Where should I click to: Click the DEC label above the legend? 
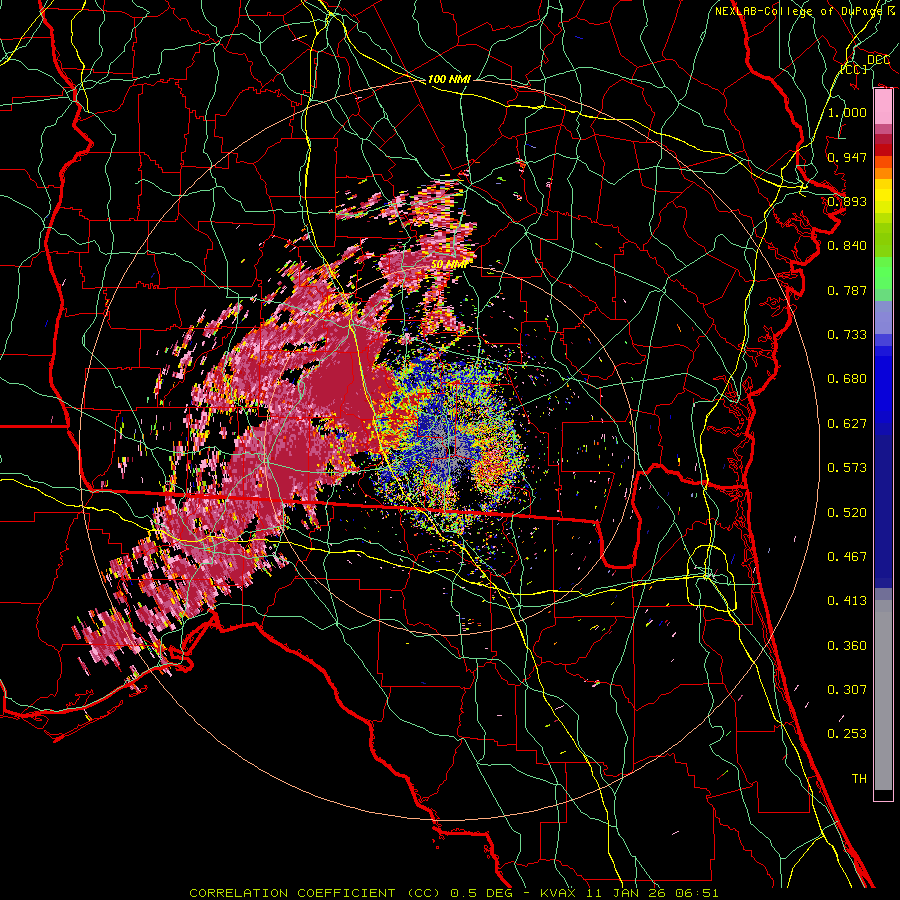point(878,60)
